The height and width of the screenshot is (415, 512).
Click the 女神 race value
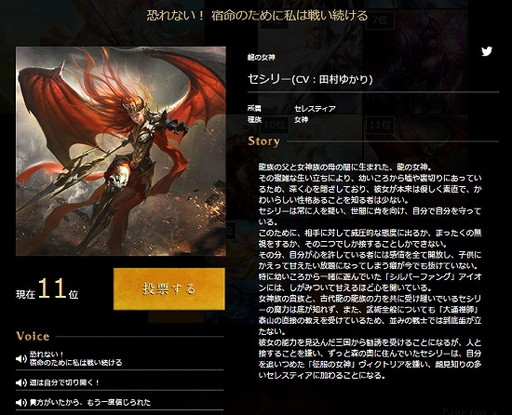[301, 120]
